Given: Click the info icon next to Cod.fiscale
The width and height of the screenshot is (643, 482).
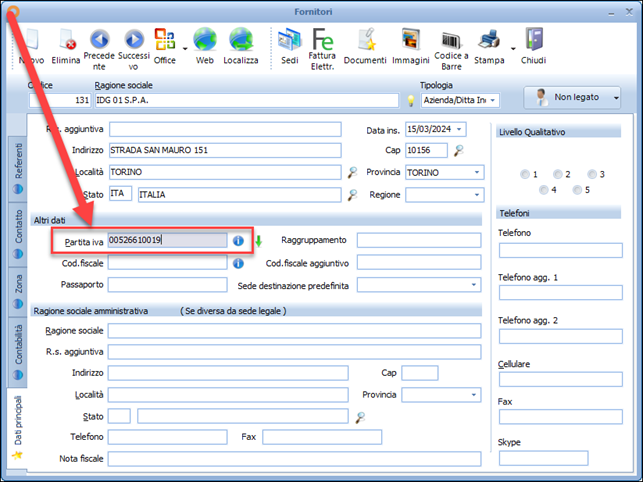Looking at the screenshot, I should point(238,263).
